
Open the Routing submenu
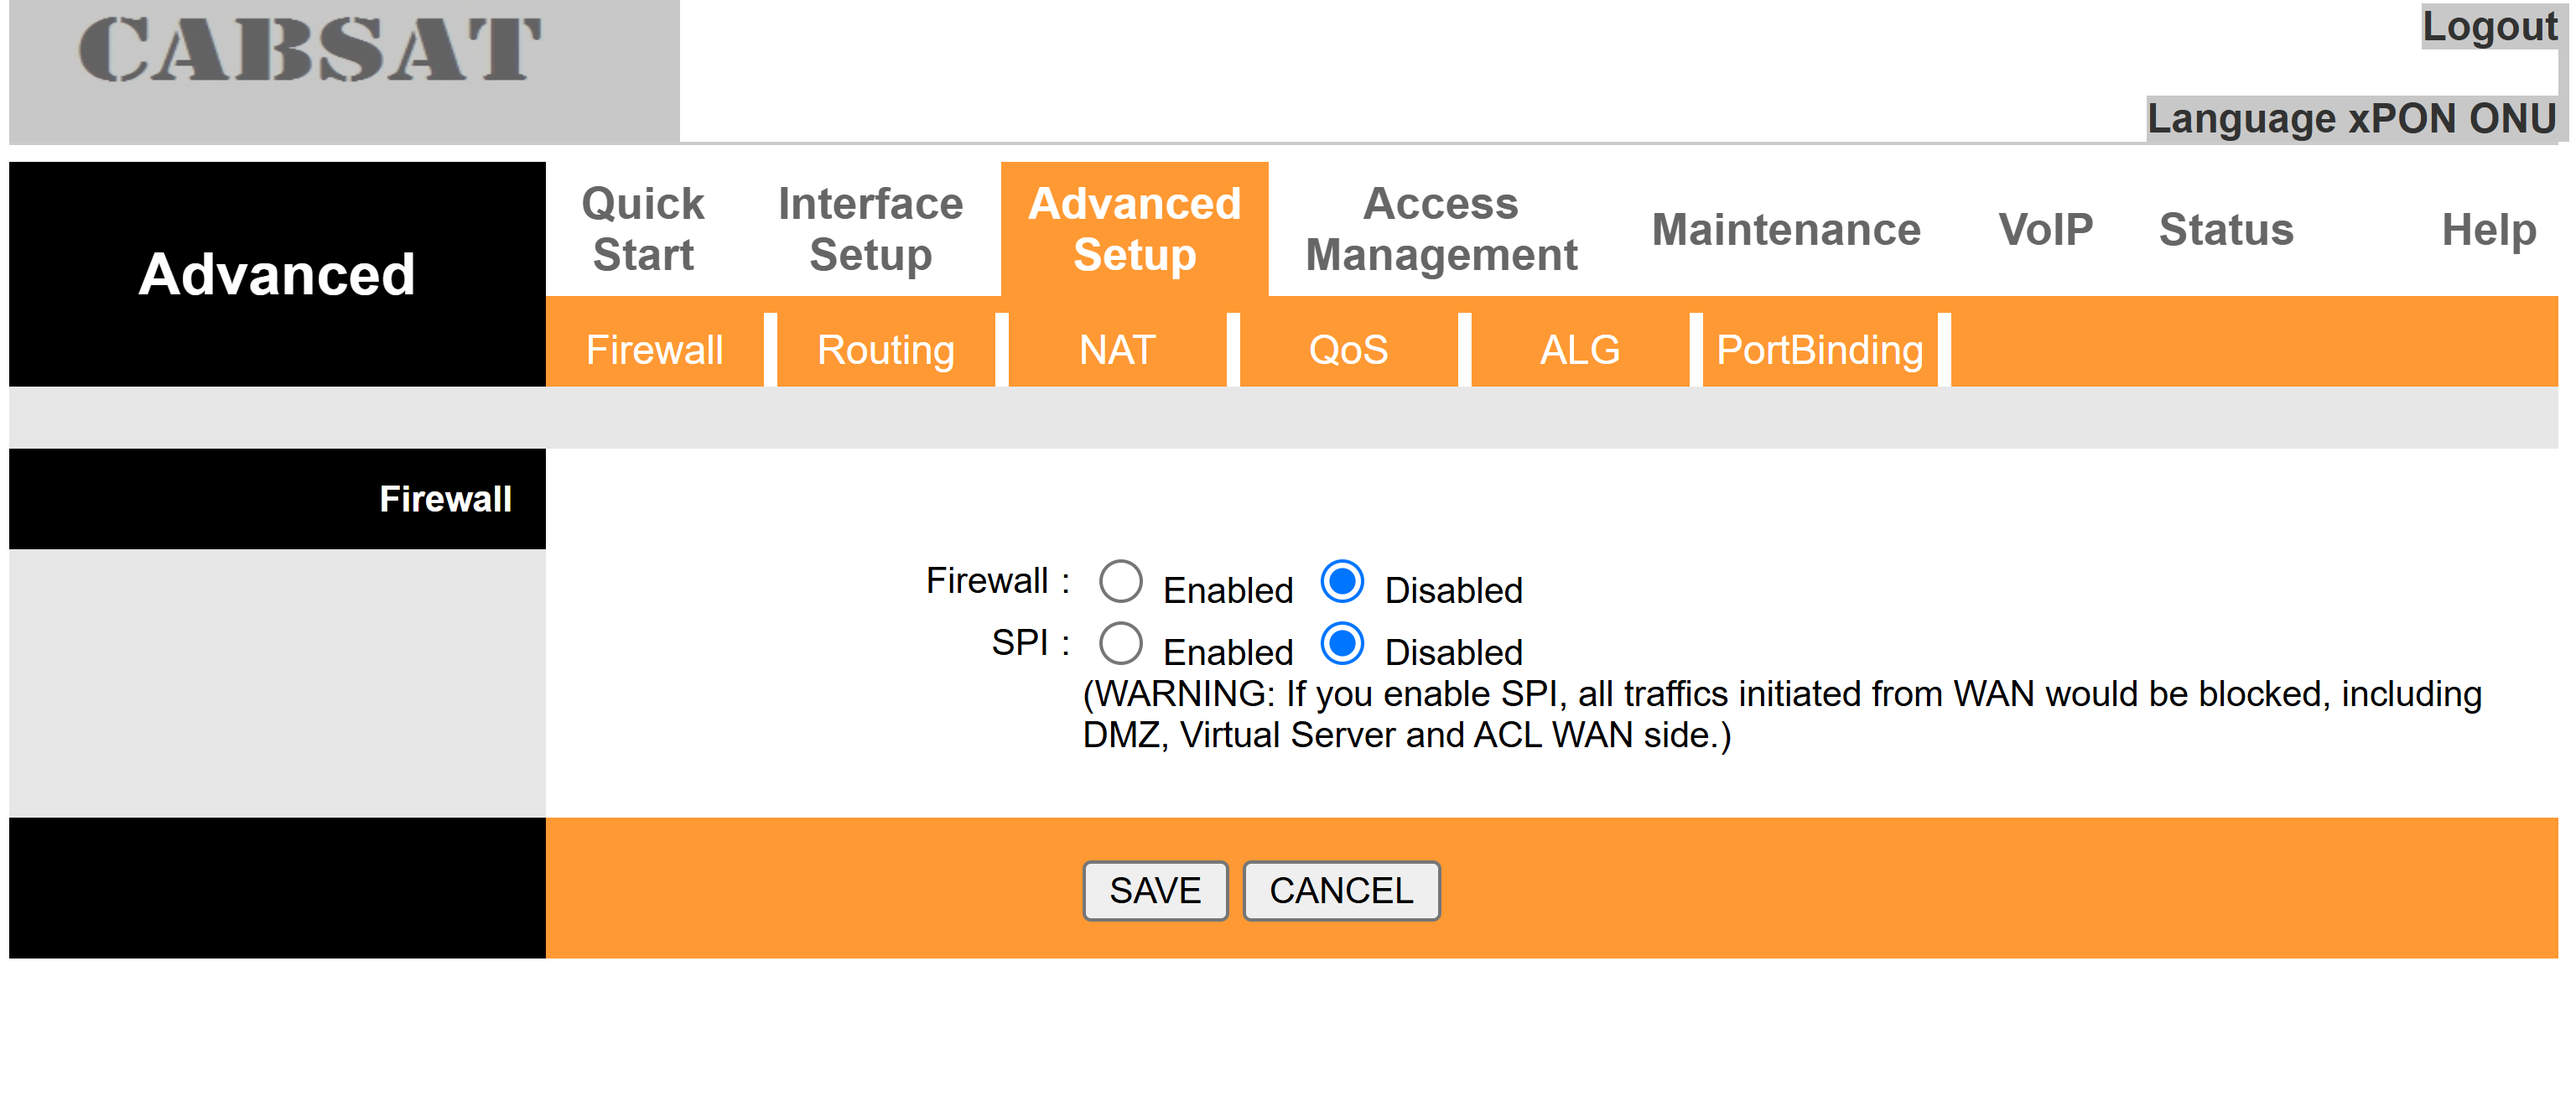885,350
